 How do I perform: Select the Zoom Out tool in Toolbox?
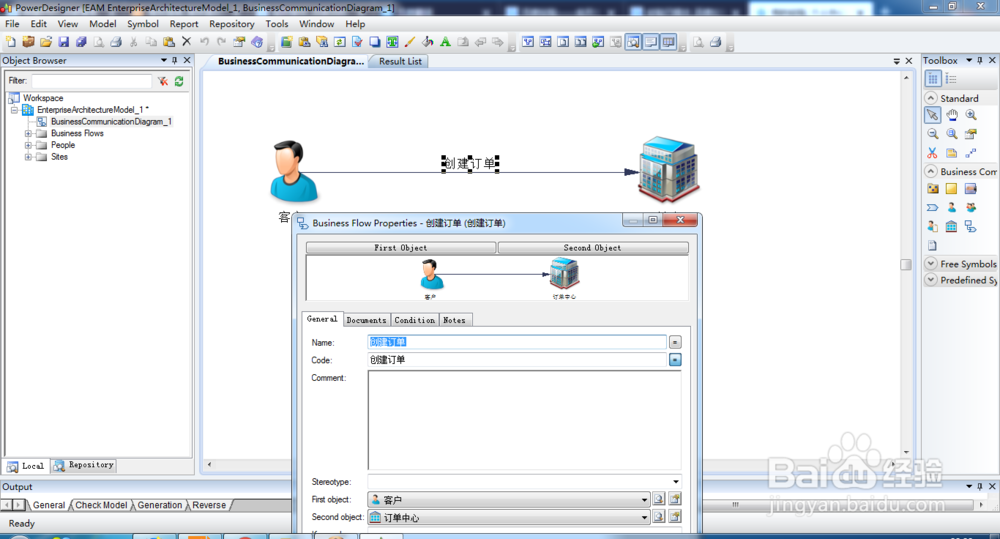pyautogui.click(x=932, y=134)
